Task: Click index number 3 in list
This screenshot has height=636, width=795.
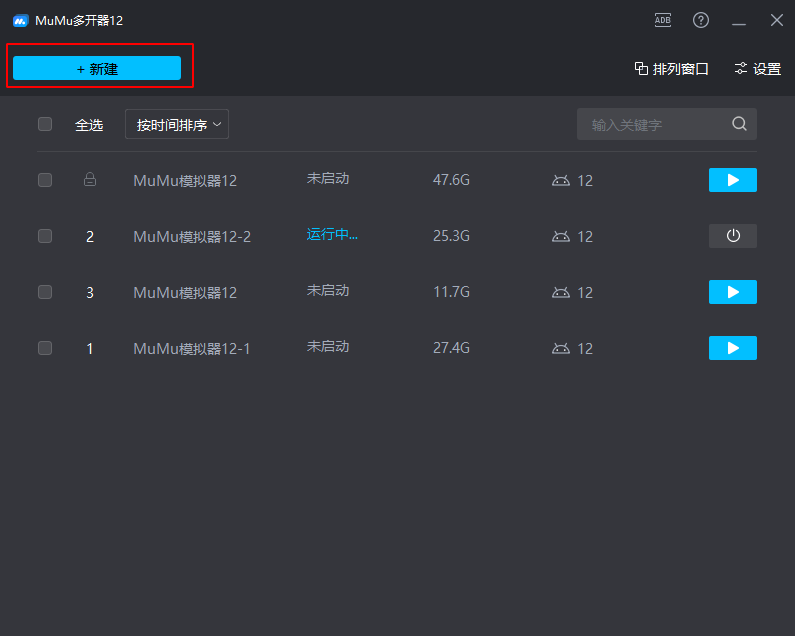Action: point(90,293)
